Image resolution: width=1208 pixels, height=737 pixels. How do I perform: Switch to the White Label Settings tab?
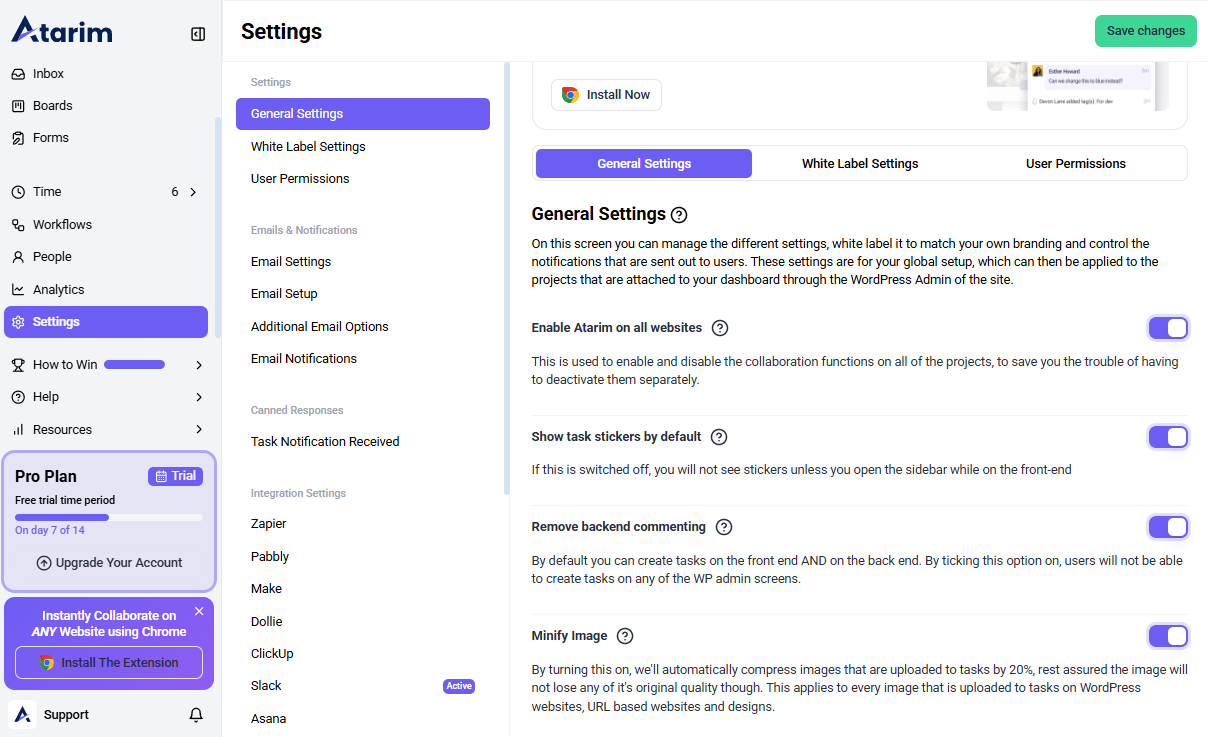point(859,164)
